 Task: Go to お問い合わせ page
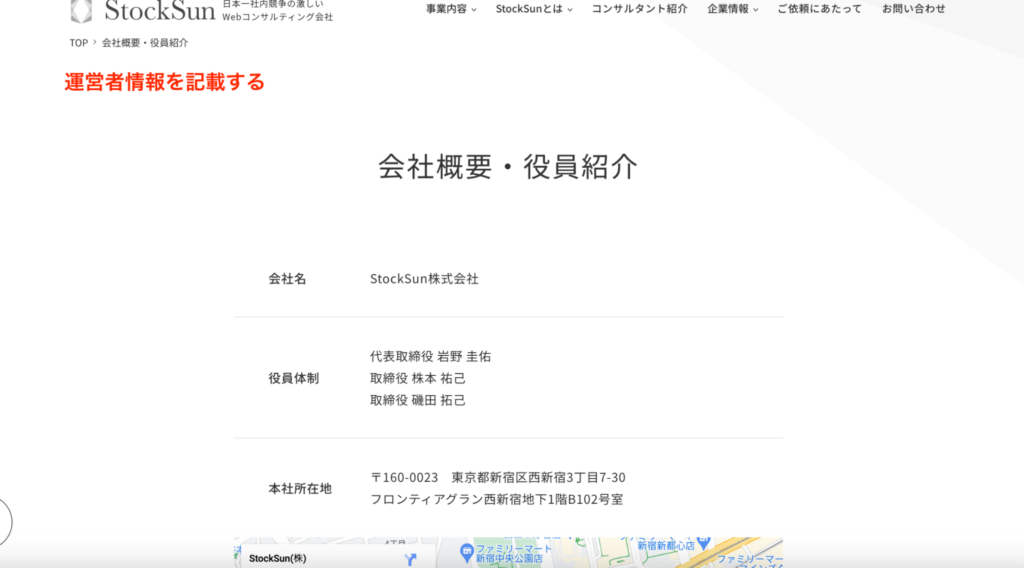click(x=914, y=8)
